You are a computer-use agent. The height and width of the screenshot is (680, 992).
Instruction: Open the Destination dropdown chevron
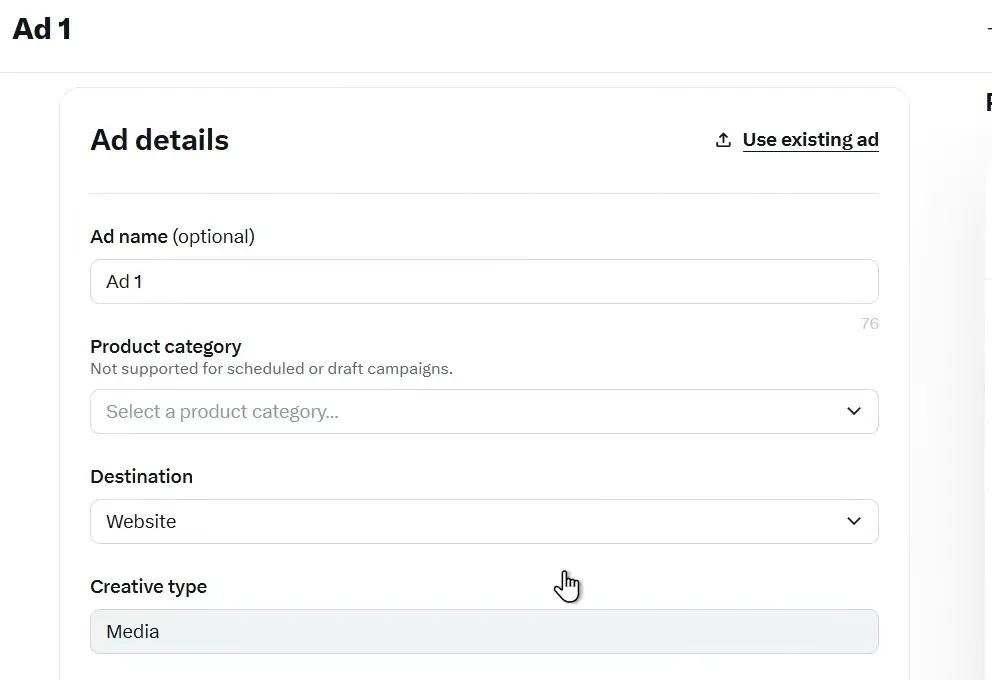[853, 521]
